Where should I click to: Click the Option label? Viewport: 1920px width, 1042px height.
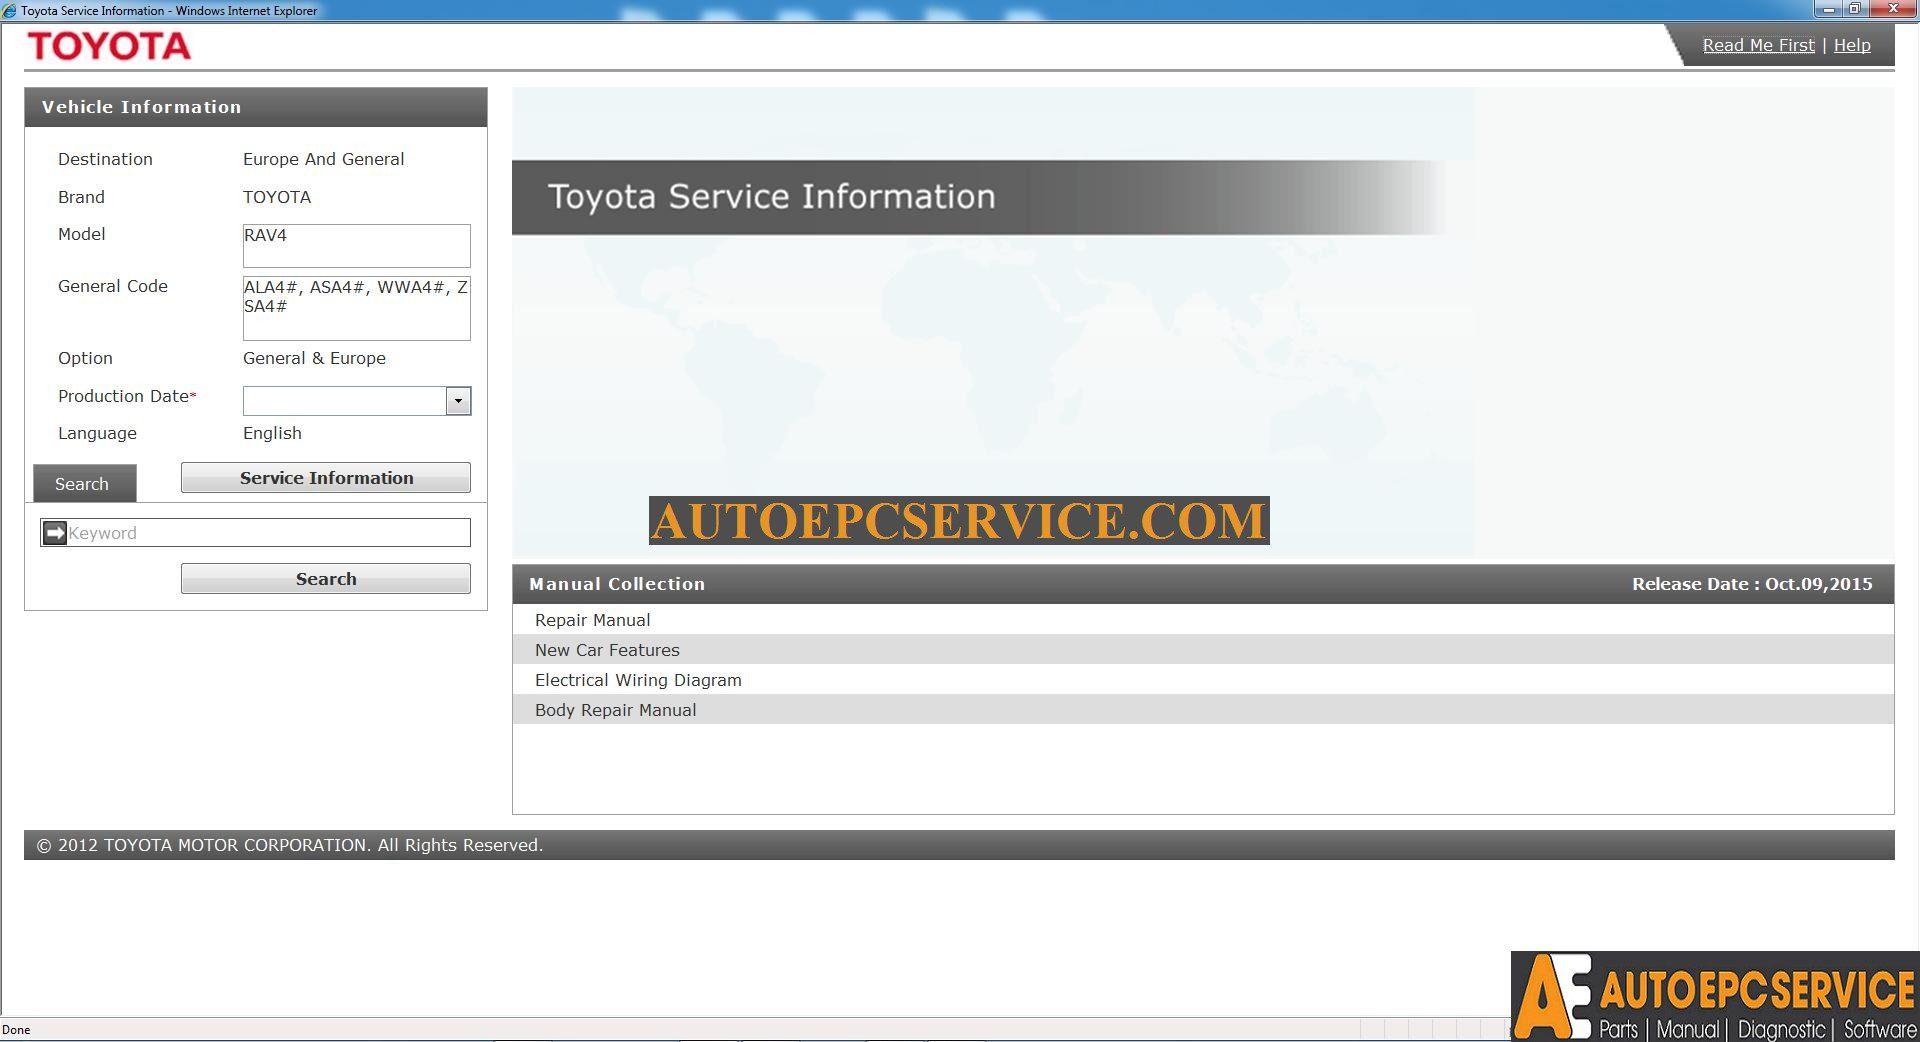pyautogui.click(x=85, y=358)
